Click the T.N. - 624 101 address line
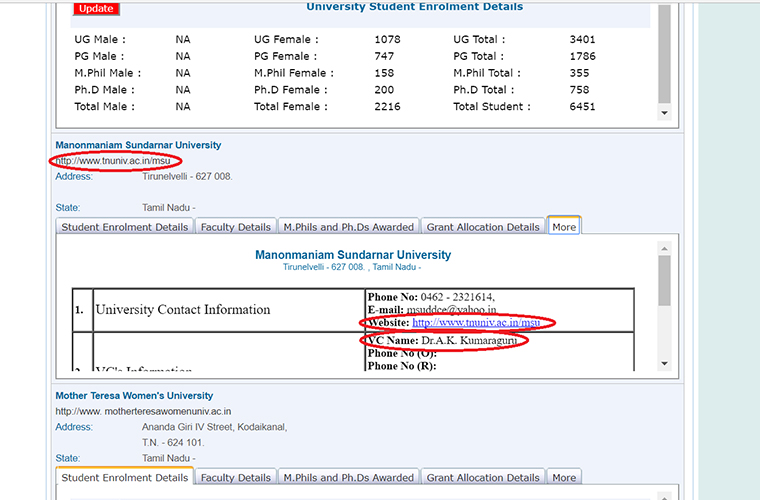760x500 pixels. click(173, 442)
